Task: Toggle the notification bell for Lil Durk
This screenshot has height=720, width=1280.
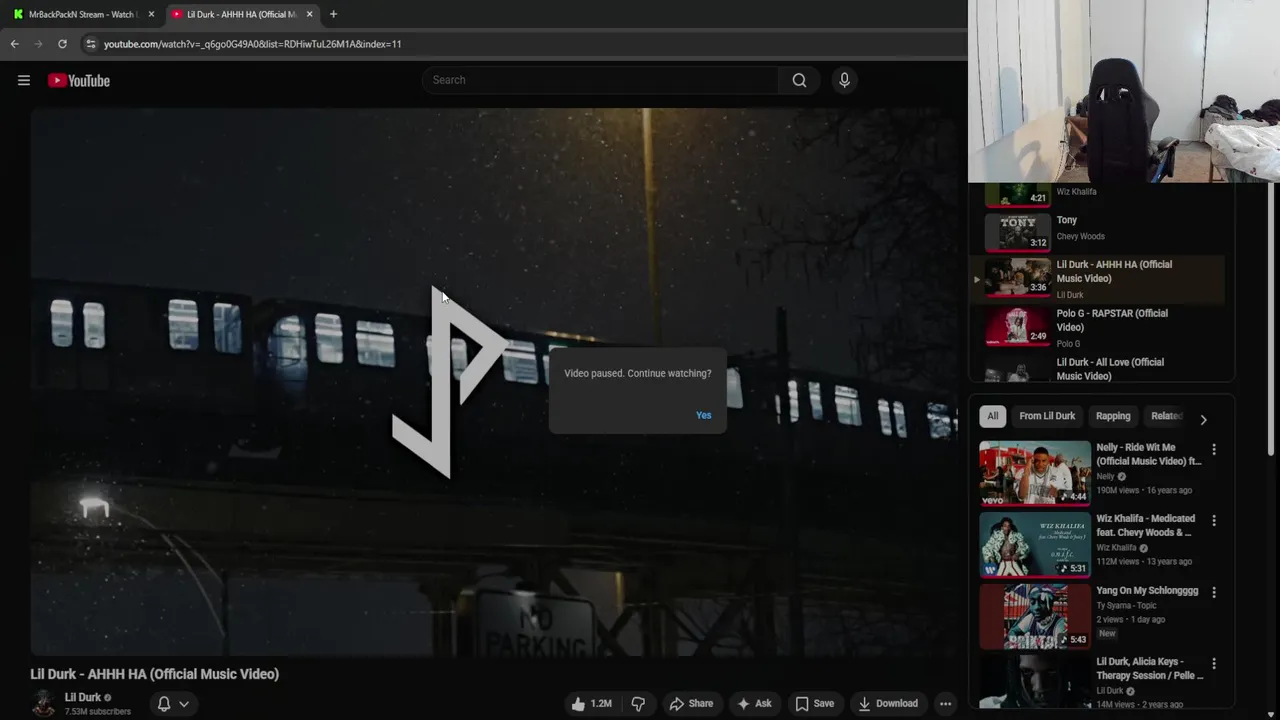Action: point(164,704)
